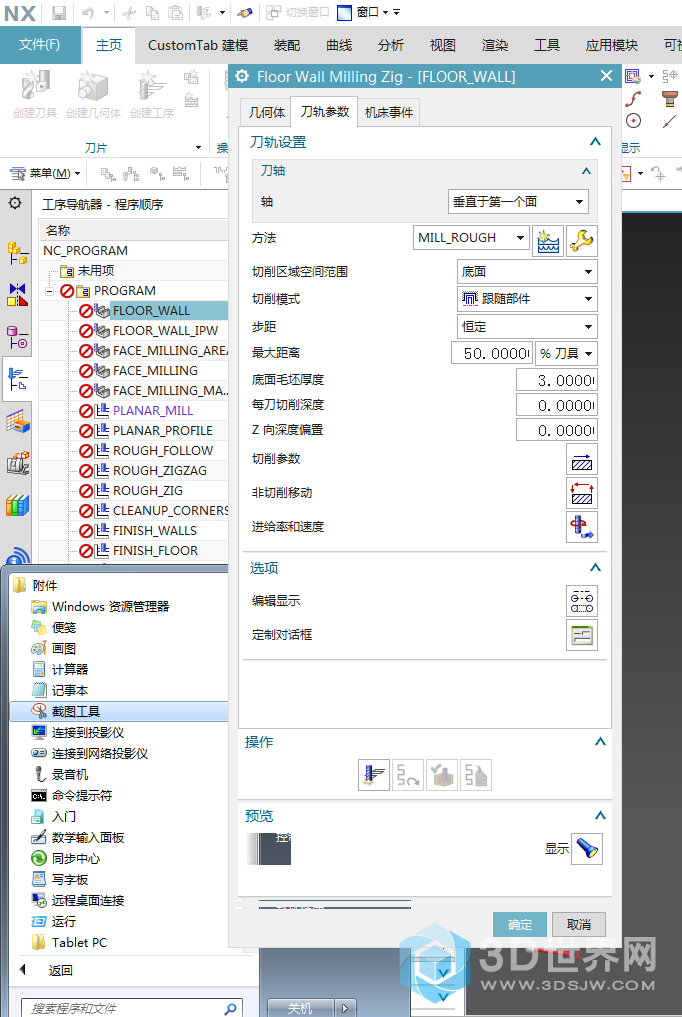Collapse the 刀轴 subsection

[x=586, y=171]
